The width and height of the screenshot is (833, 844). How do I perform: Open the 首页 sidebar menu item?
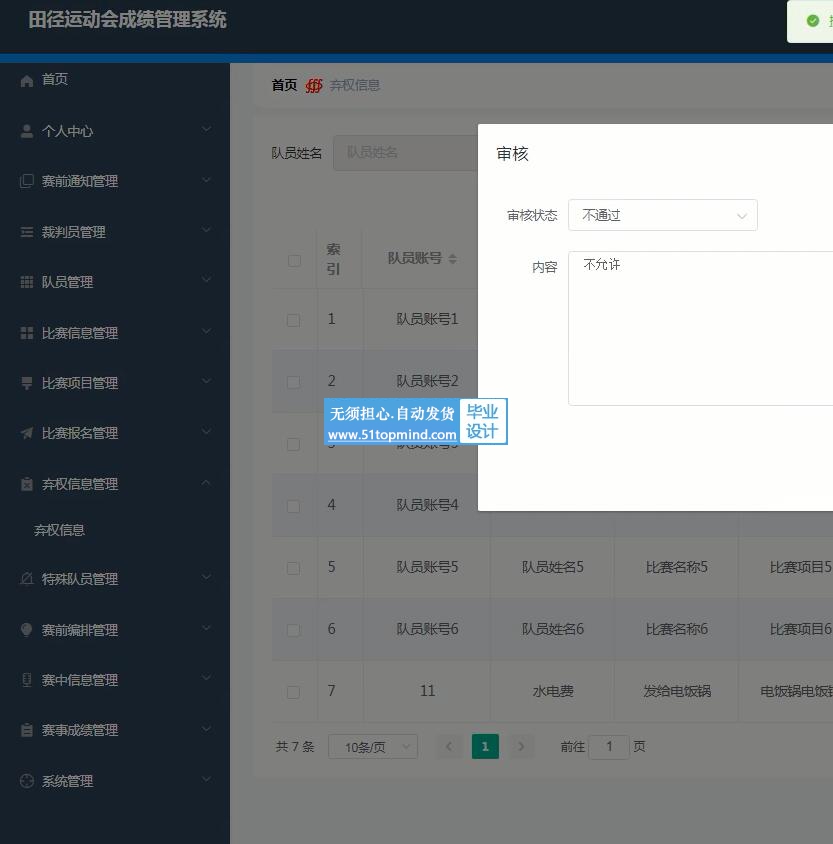pos(115,80)
